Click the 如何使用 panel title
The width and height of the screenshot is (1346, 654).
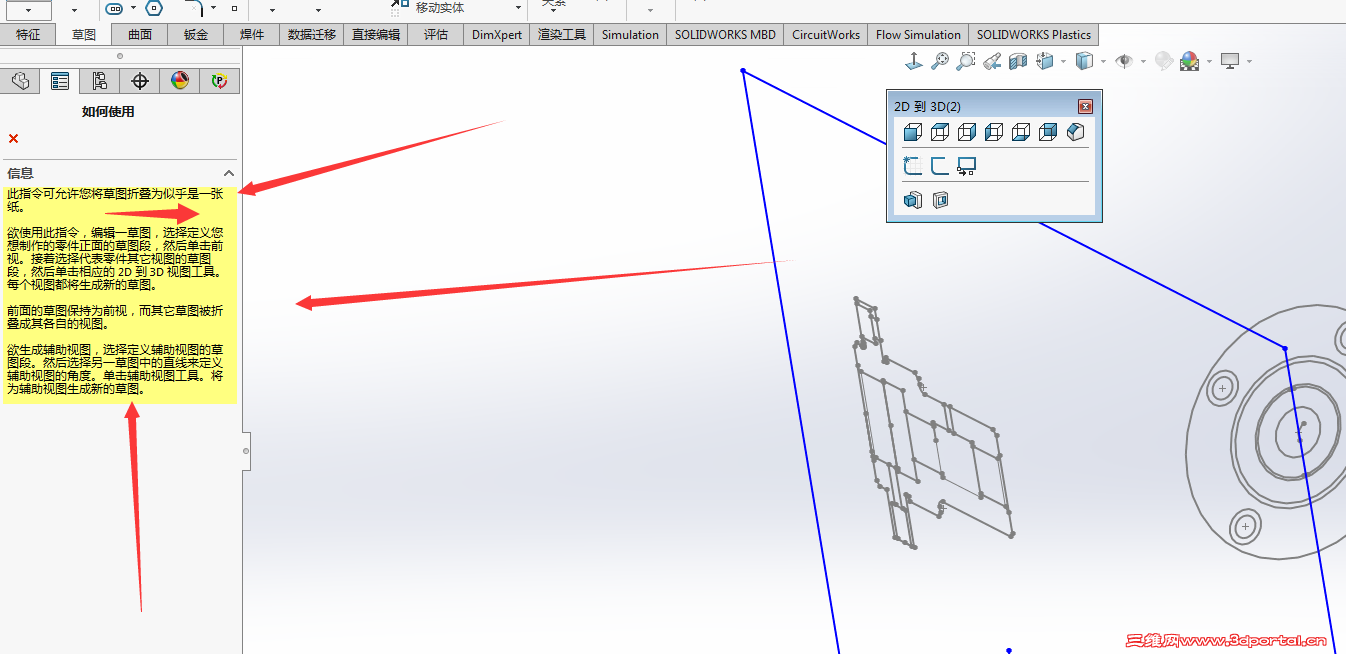[x=108, y=112]
